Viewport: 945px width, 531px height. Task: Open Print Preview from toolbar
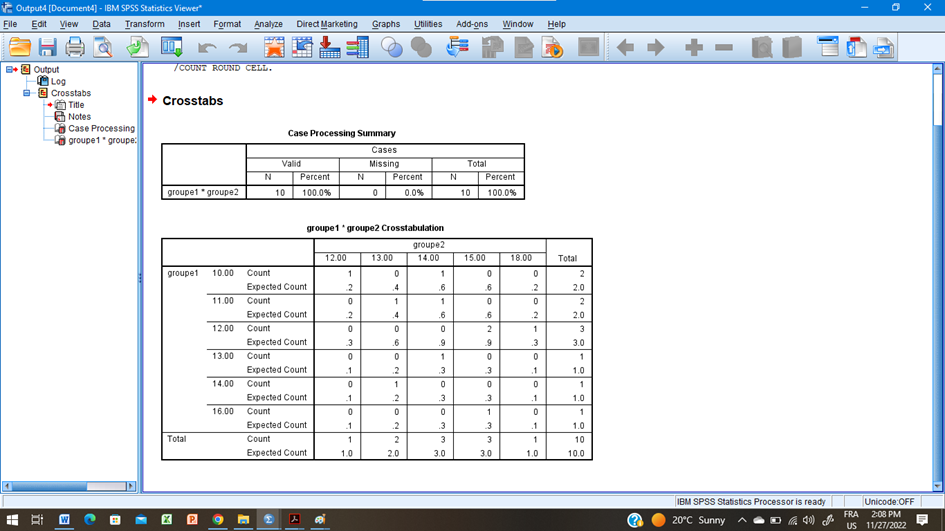[103, 47]
